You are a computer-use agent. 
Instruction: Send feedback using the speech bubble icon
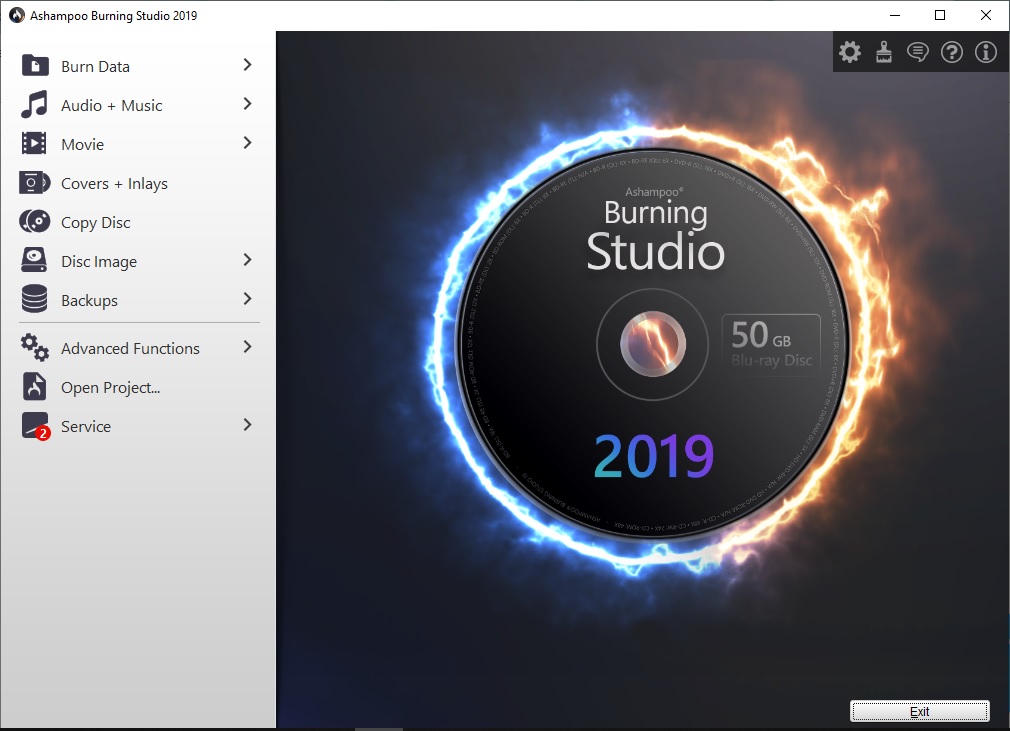(x=917, y=51)
